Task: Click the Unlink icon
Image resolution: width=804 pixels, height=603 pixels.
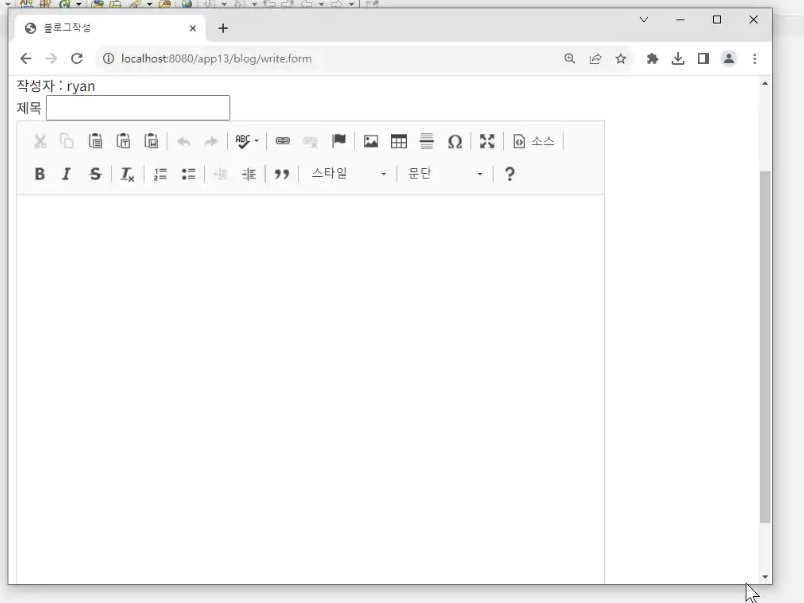Action: 311,141
